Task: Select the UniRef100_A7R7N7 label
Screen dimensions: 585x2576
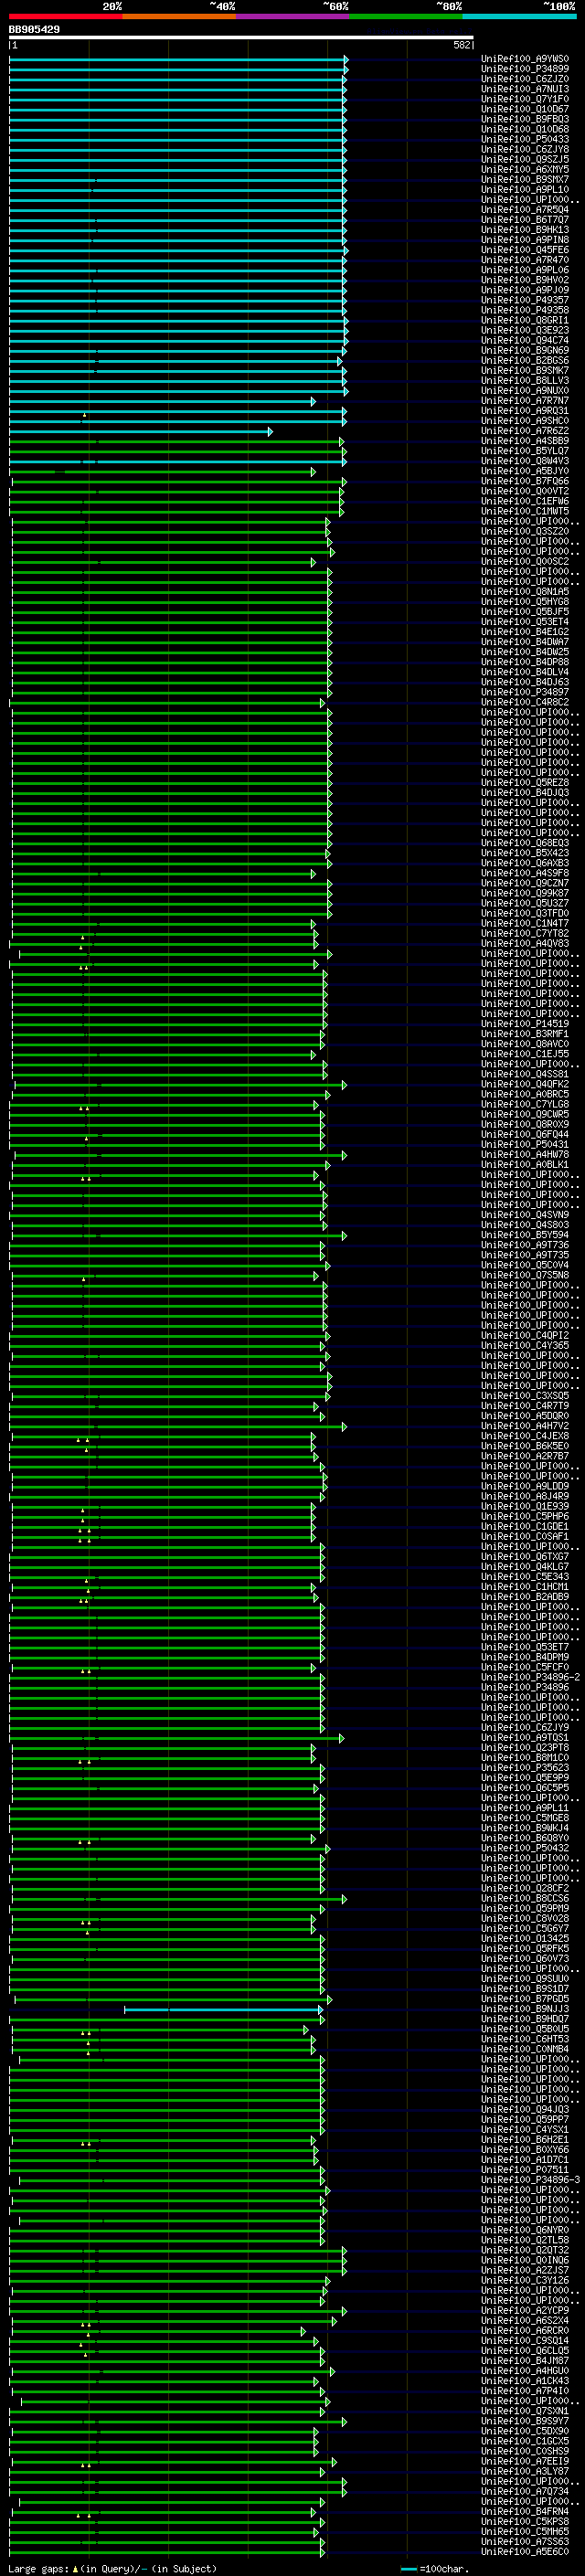Action: (x=525, y=401)
